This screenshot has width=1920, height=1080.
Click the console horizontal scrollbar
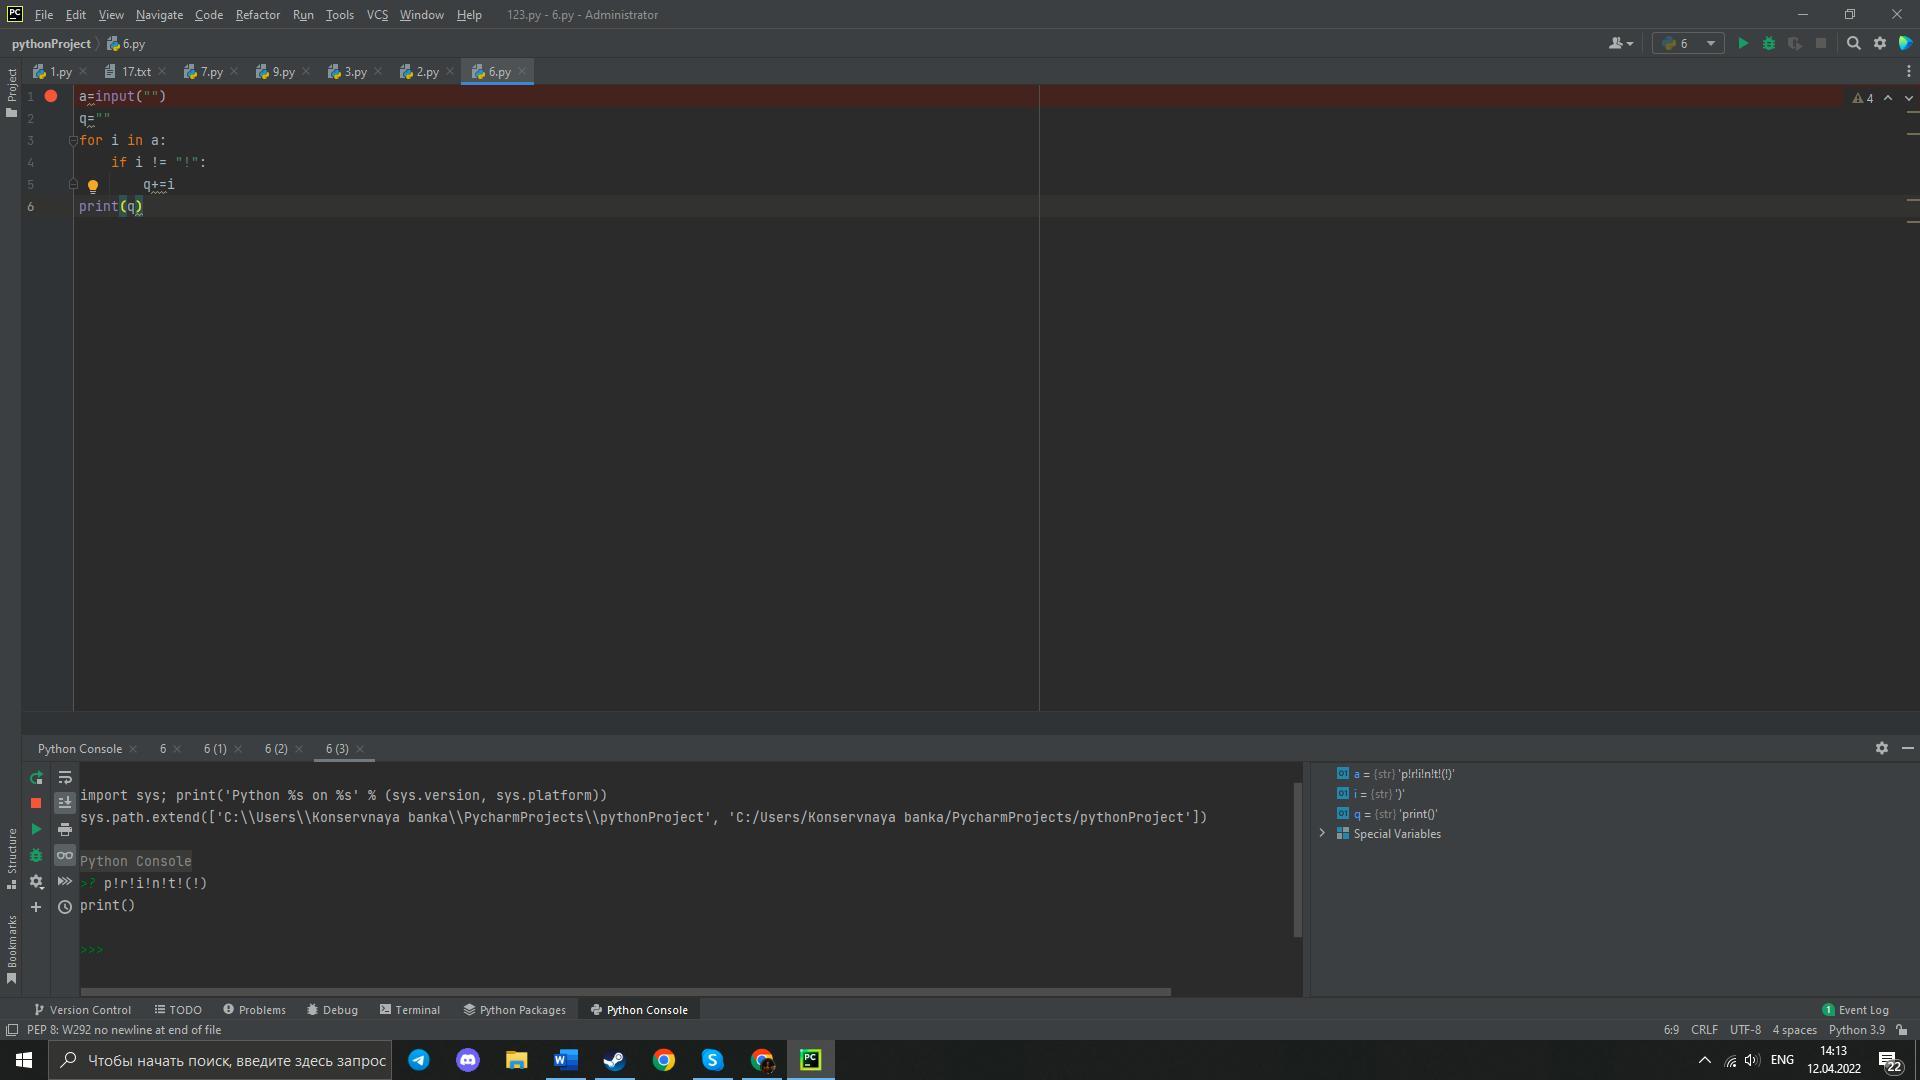(x=625, y=992)
